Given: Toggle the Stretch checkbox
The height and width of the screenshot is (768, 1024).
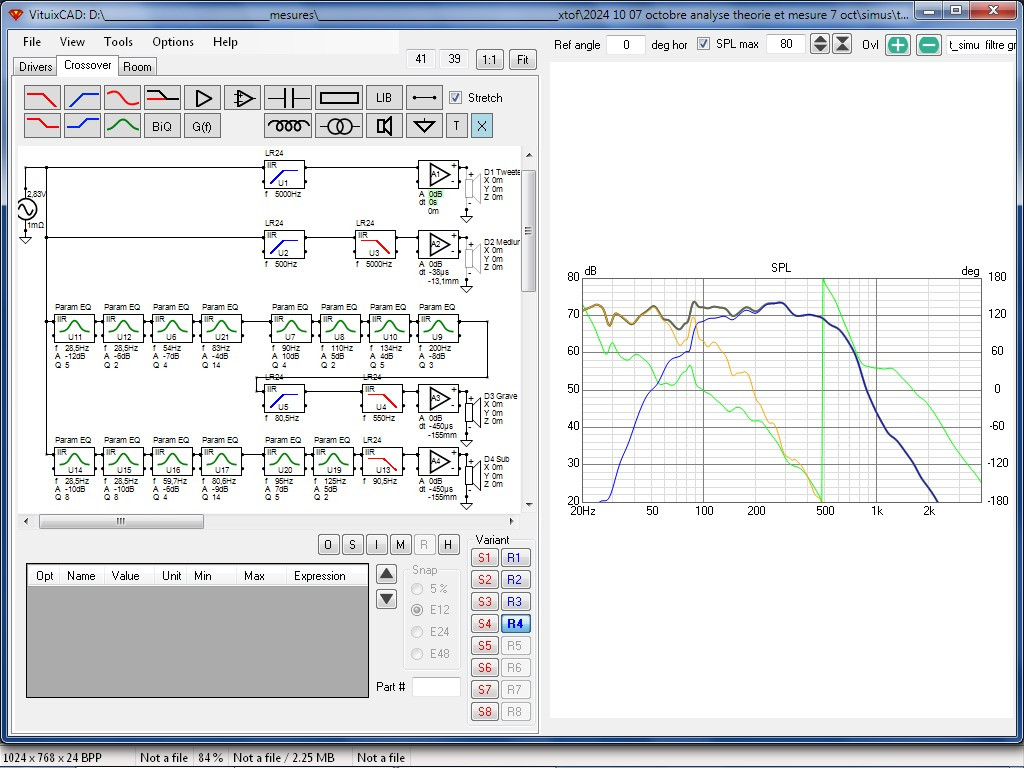Looking at the screenshot, I should coord(455,98).
